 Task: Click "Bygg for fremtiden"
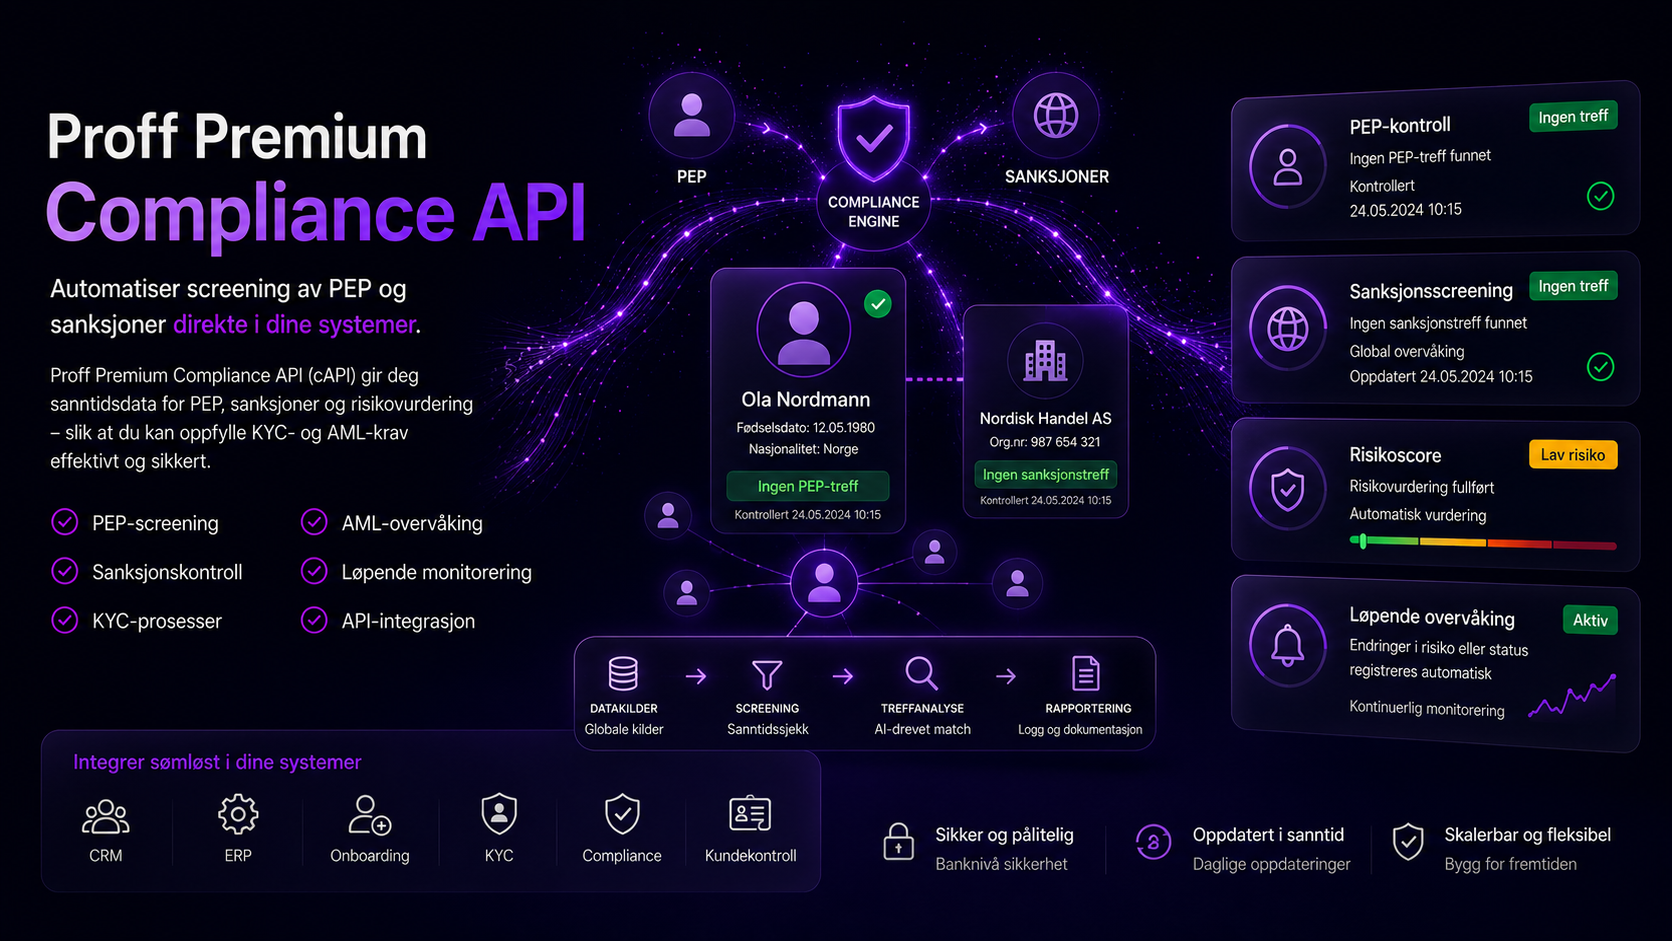click(1510, 864)
